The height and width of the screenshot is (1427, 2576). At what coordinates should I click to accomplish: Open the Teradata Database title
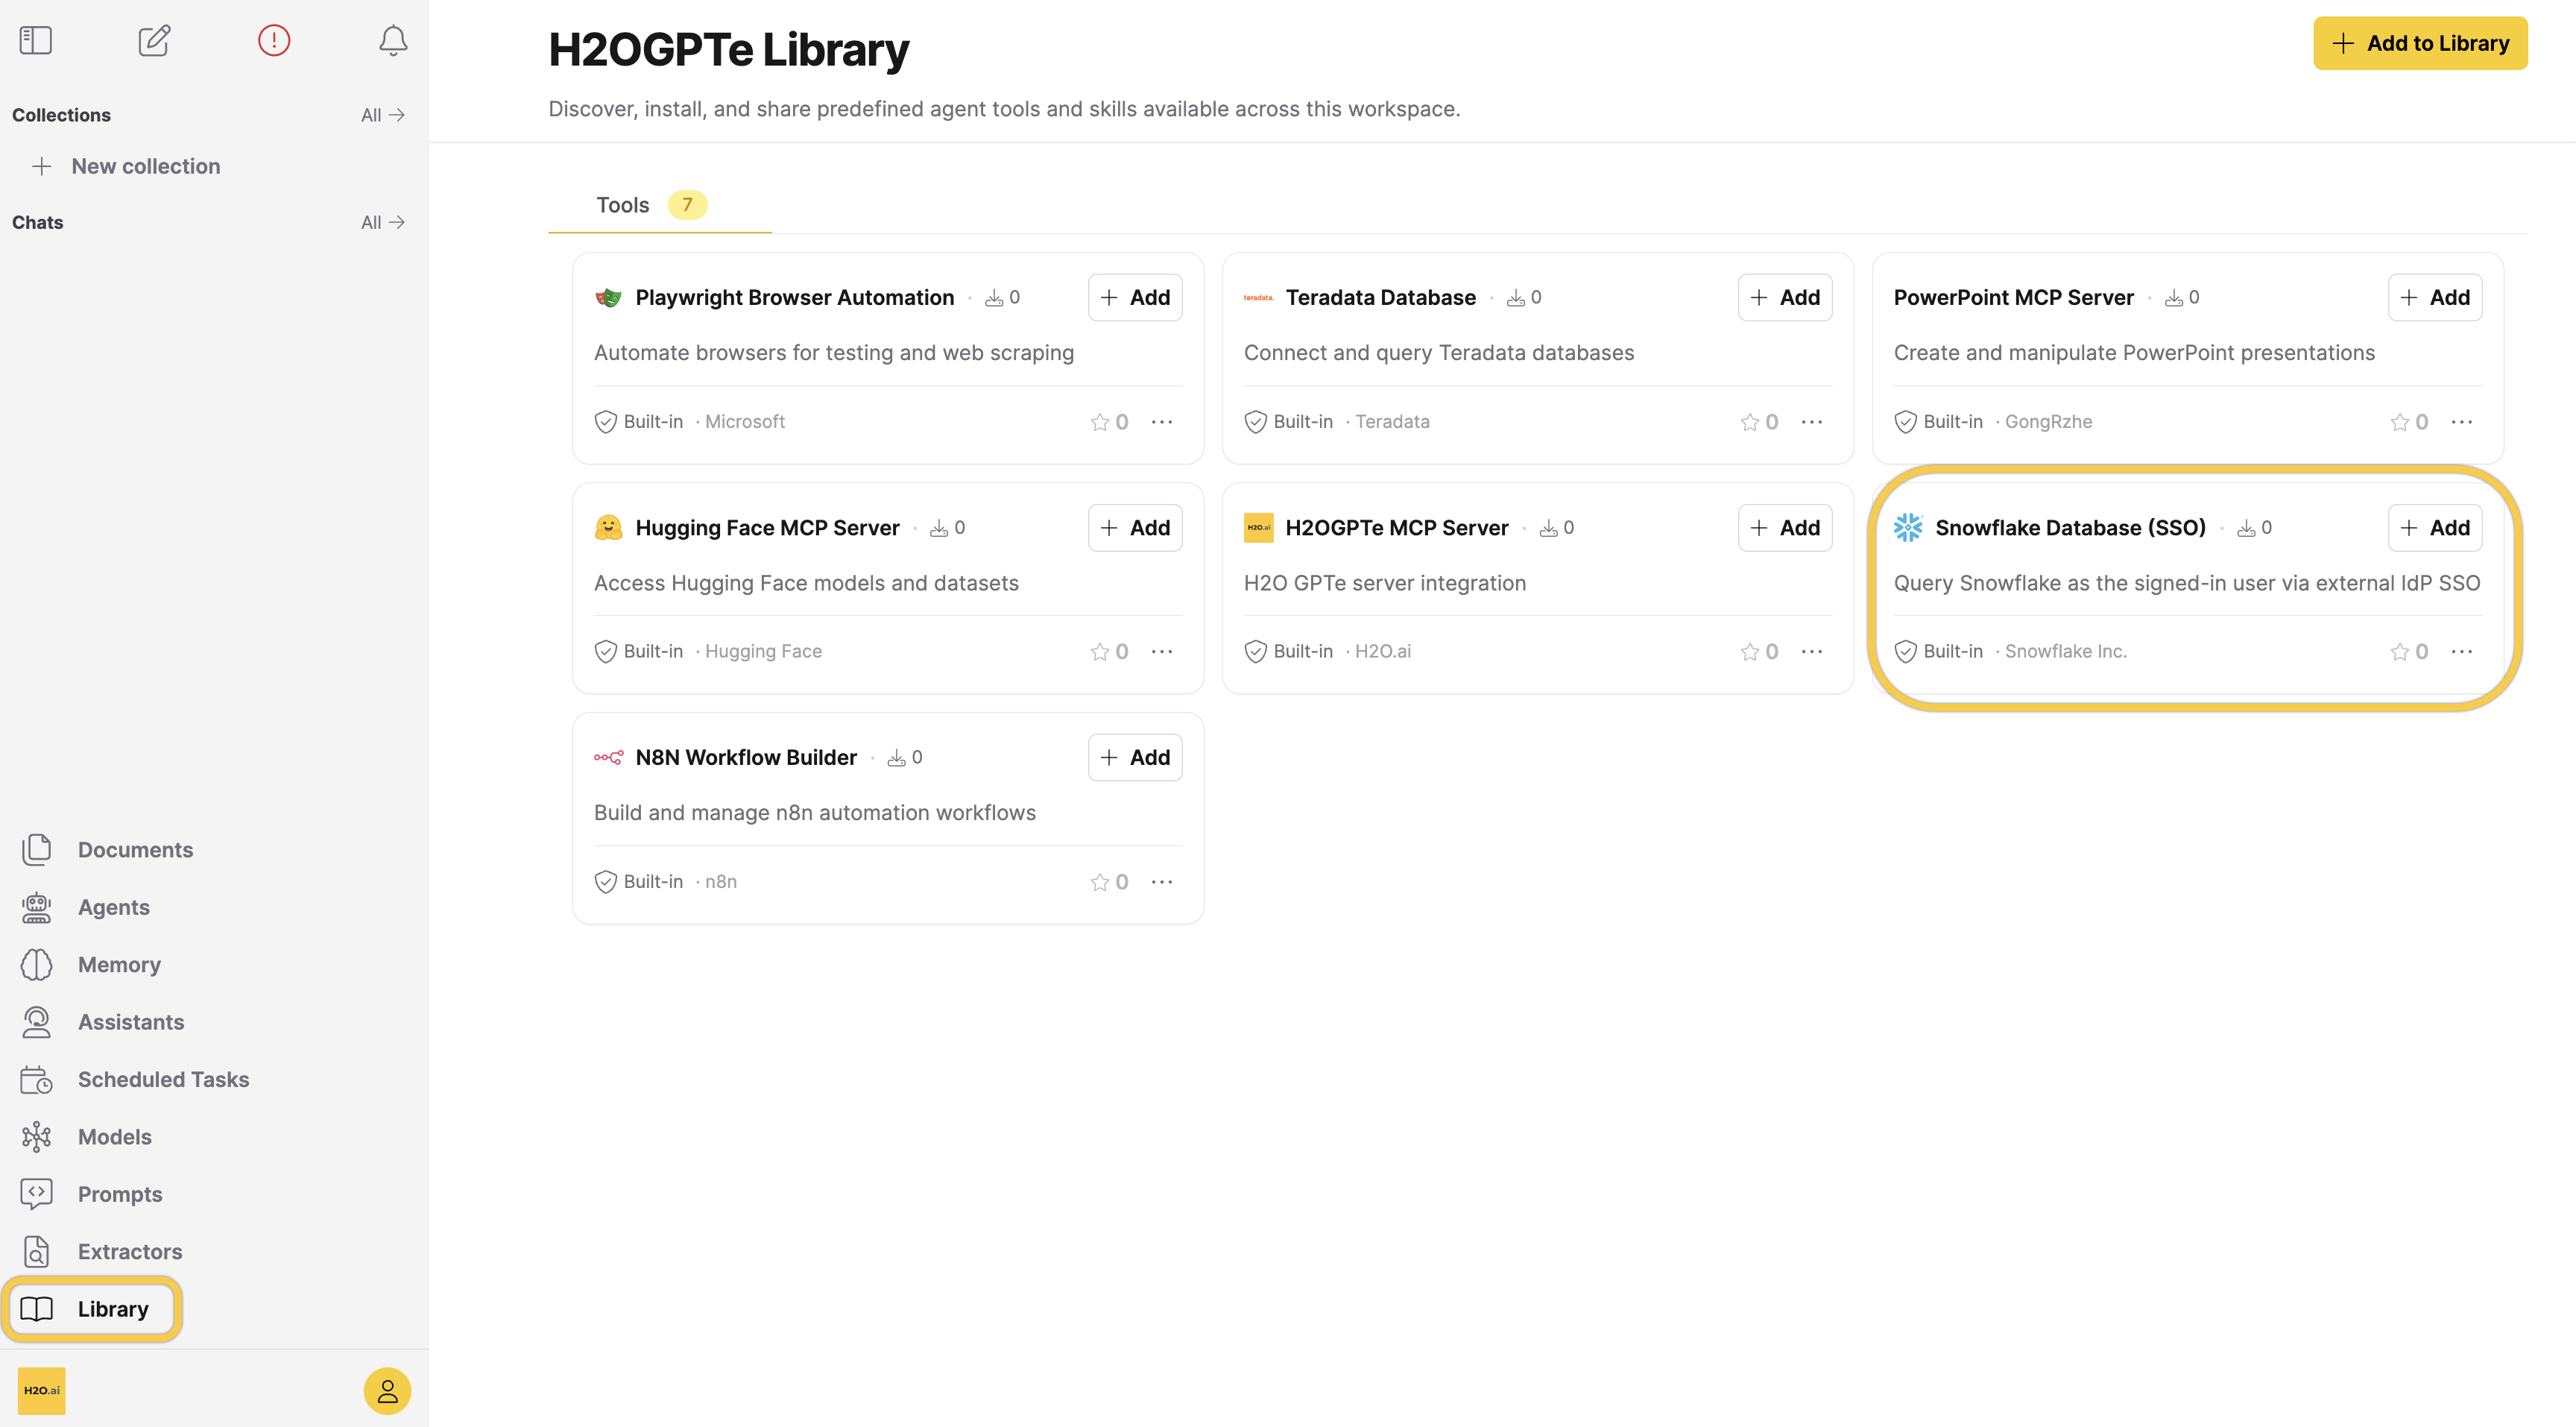pos(1380,297)
